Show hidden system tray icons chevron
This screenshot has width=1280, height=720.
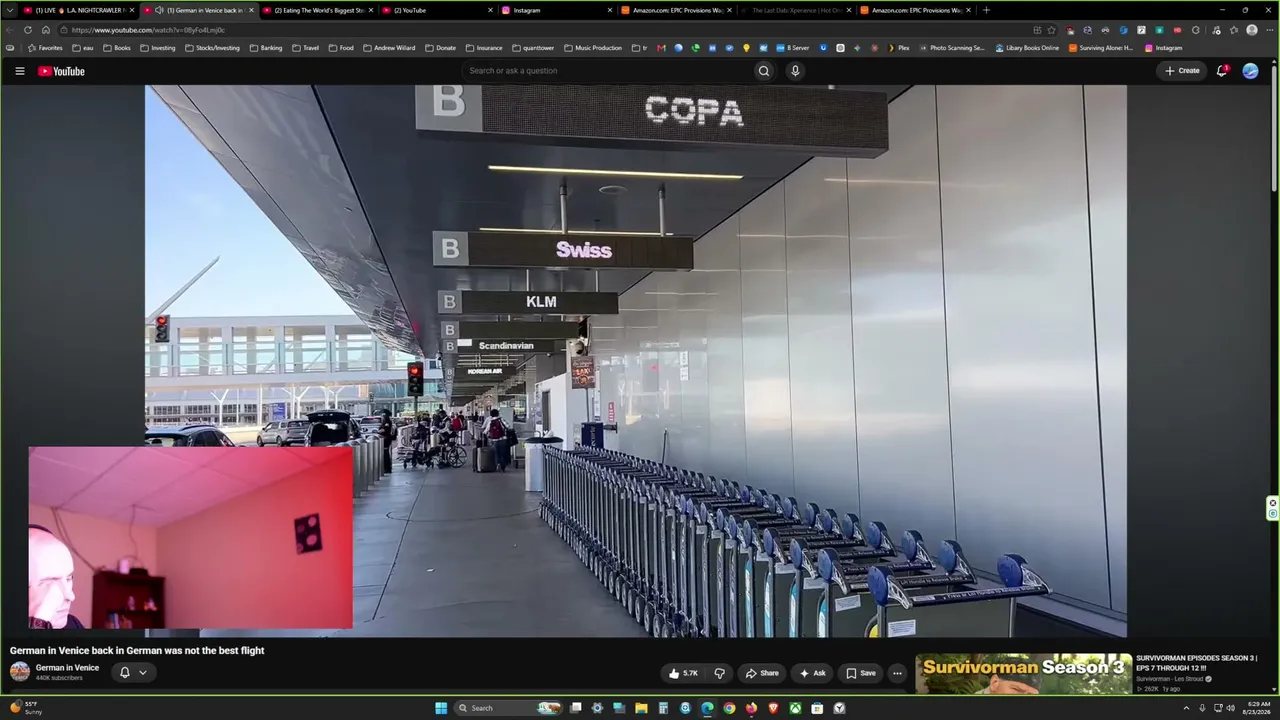tap(1185, 708)
